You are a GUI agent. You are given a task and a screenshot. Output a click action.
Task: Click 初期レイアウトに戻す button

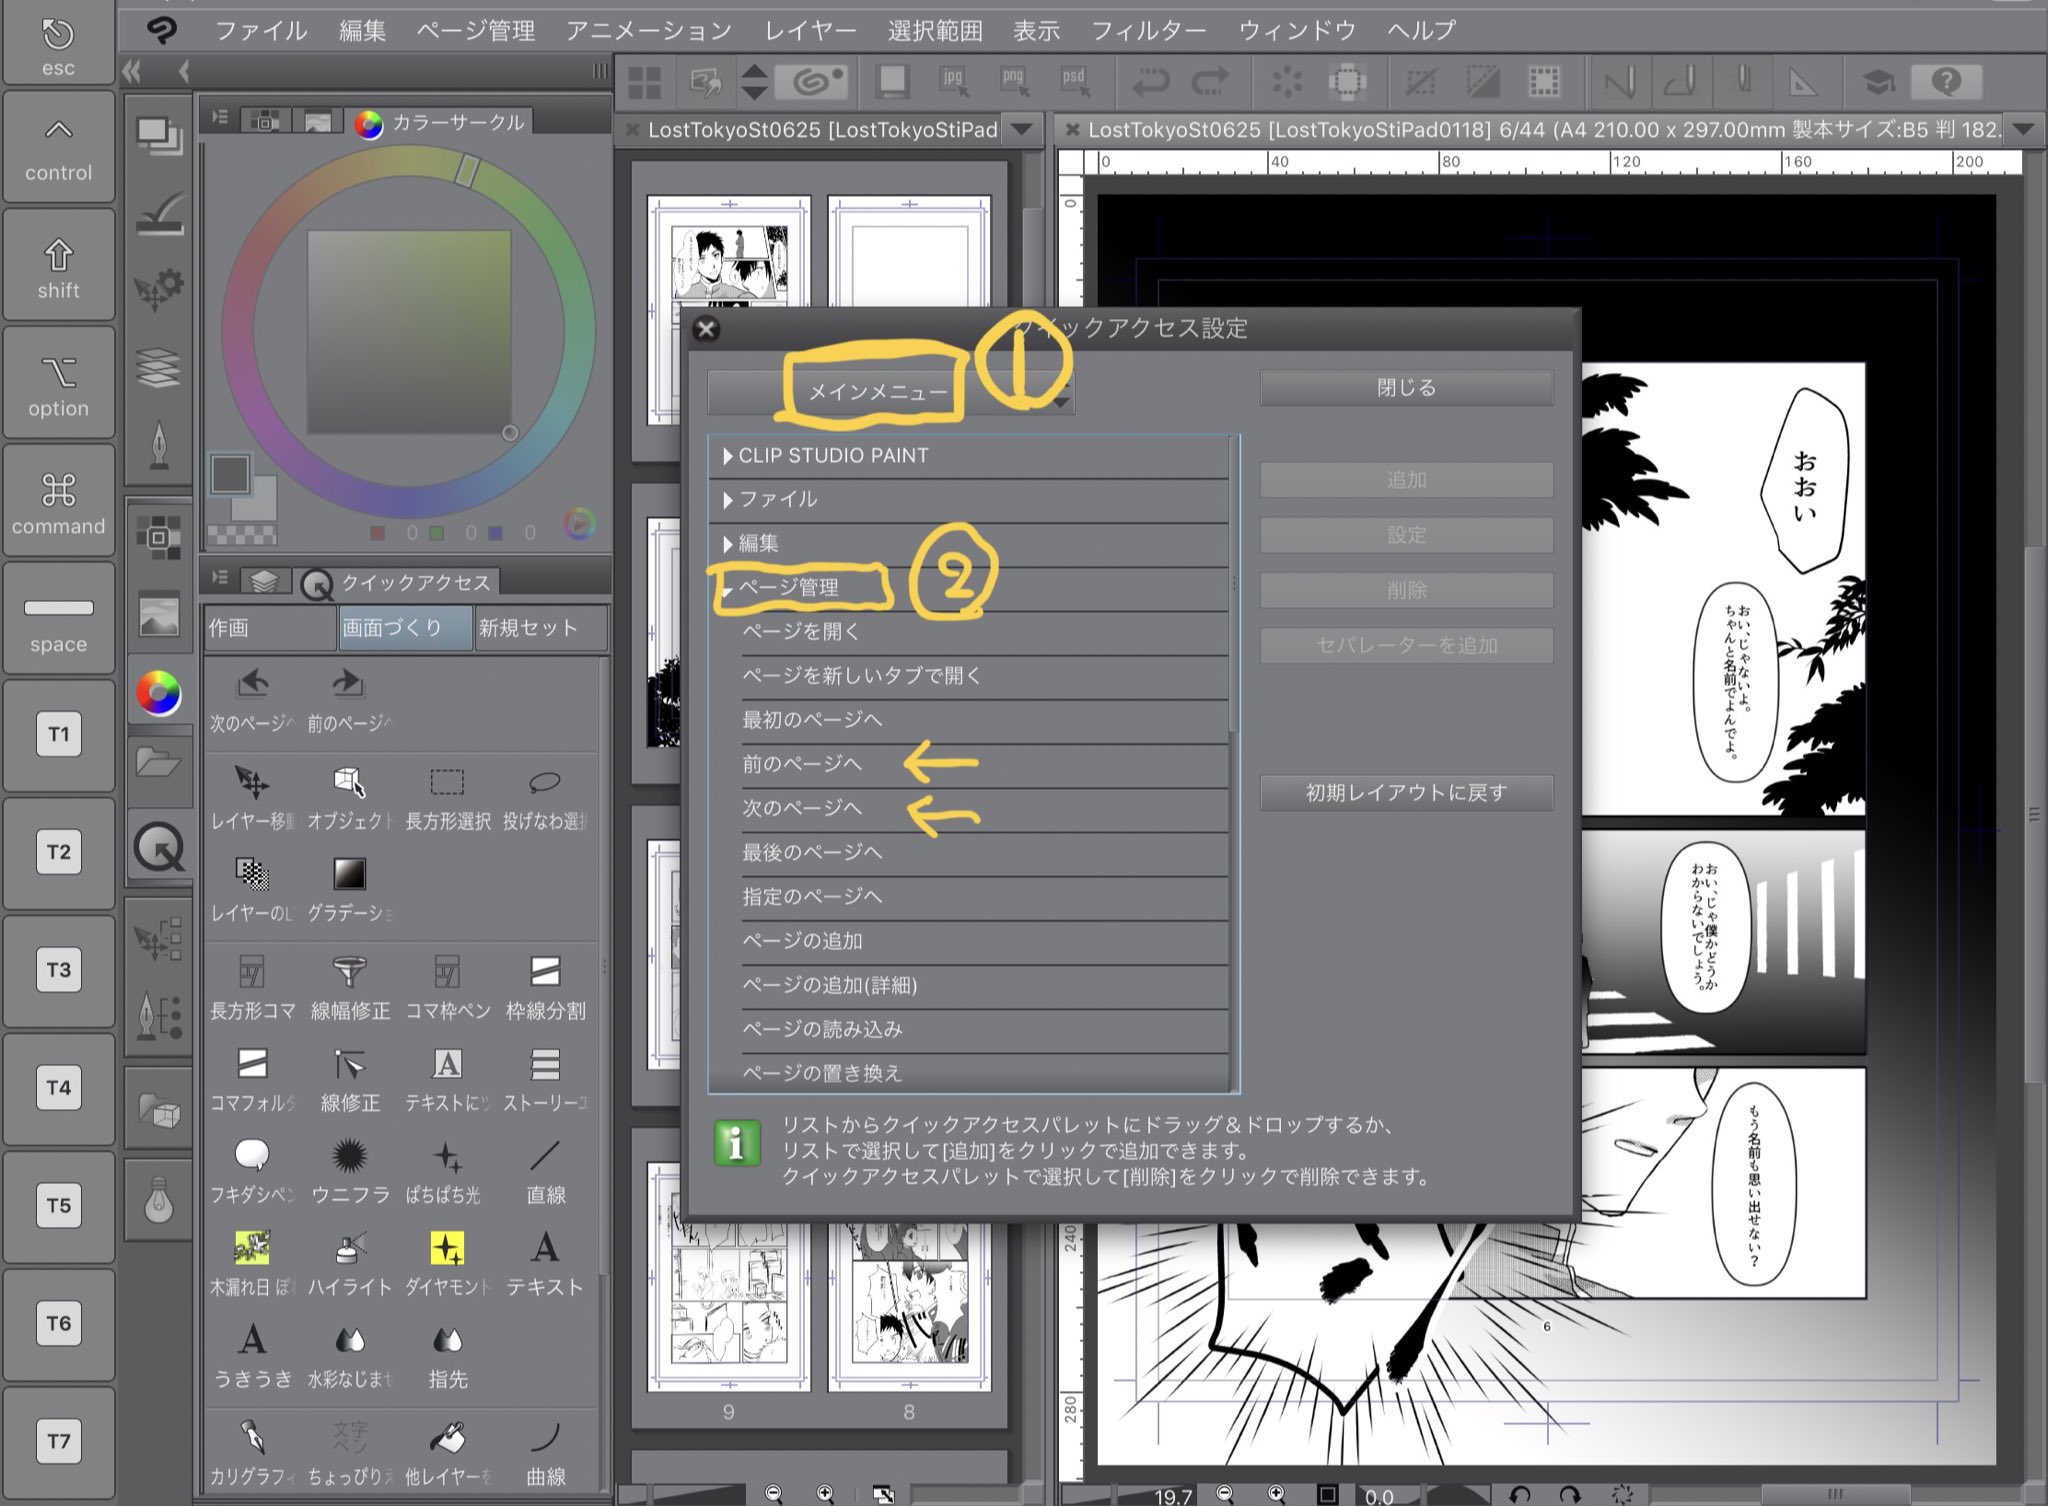pyautogui.click(x=1405, y=793)
